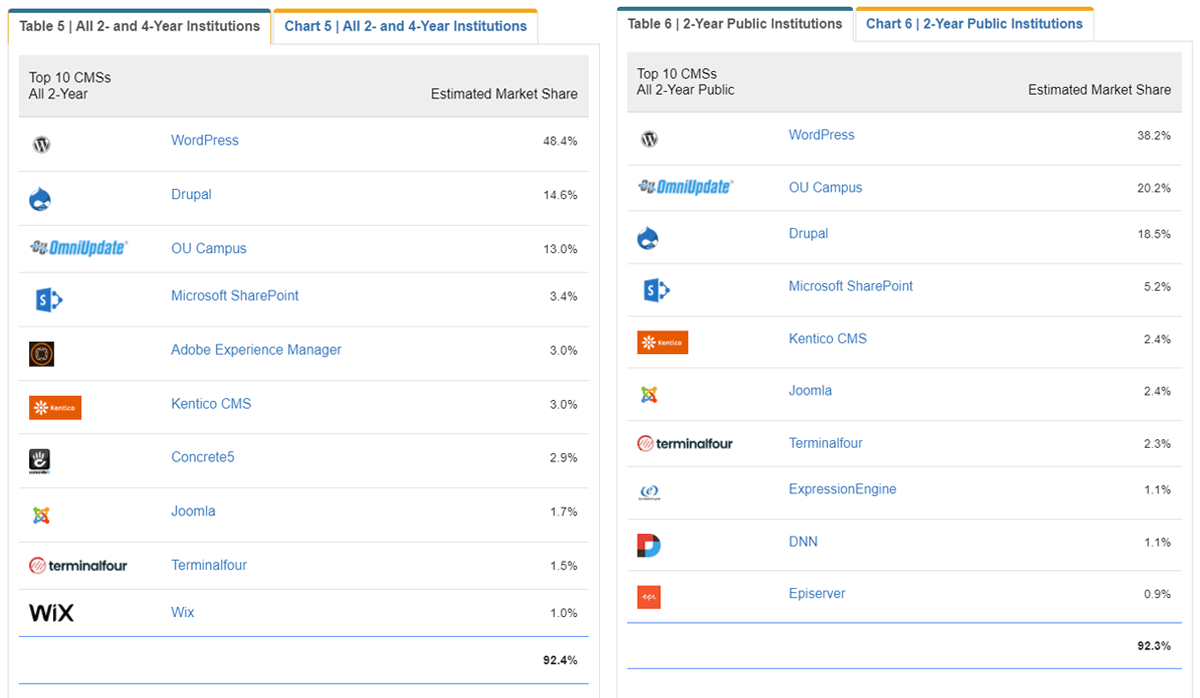Open the ExpressionEngine link
This screenshot has width=1200, height=698.
pyautogui.click(x=842, y=489)
